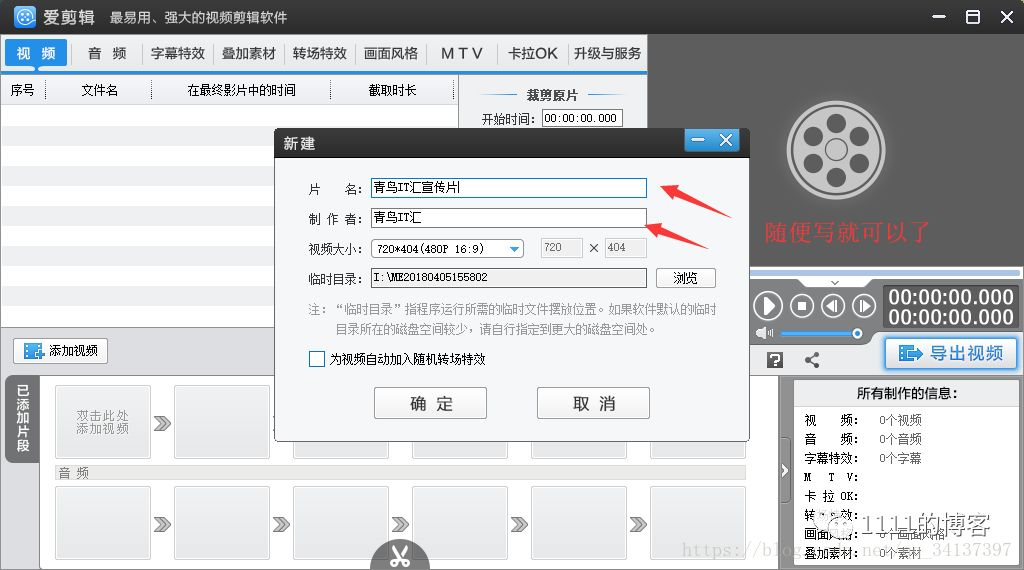Image resolution: width=1024 pixels, height=570 pixels.
Task: Expand the chevron below the preview progress bar
Action: tap(835, 283)
